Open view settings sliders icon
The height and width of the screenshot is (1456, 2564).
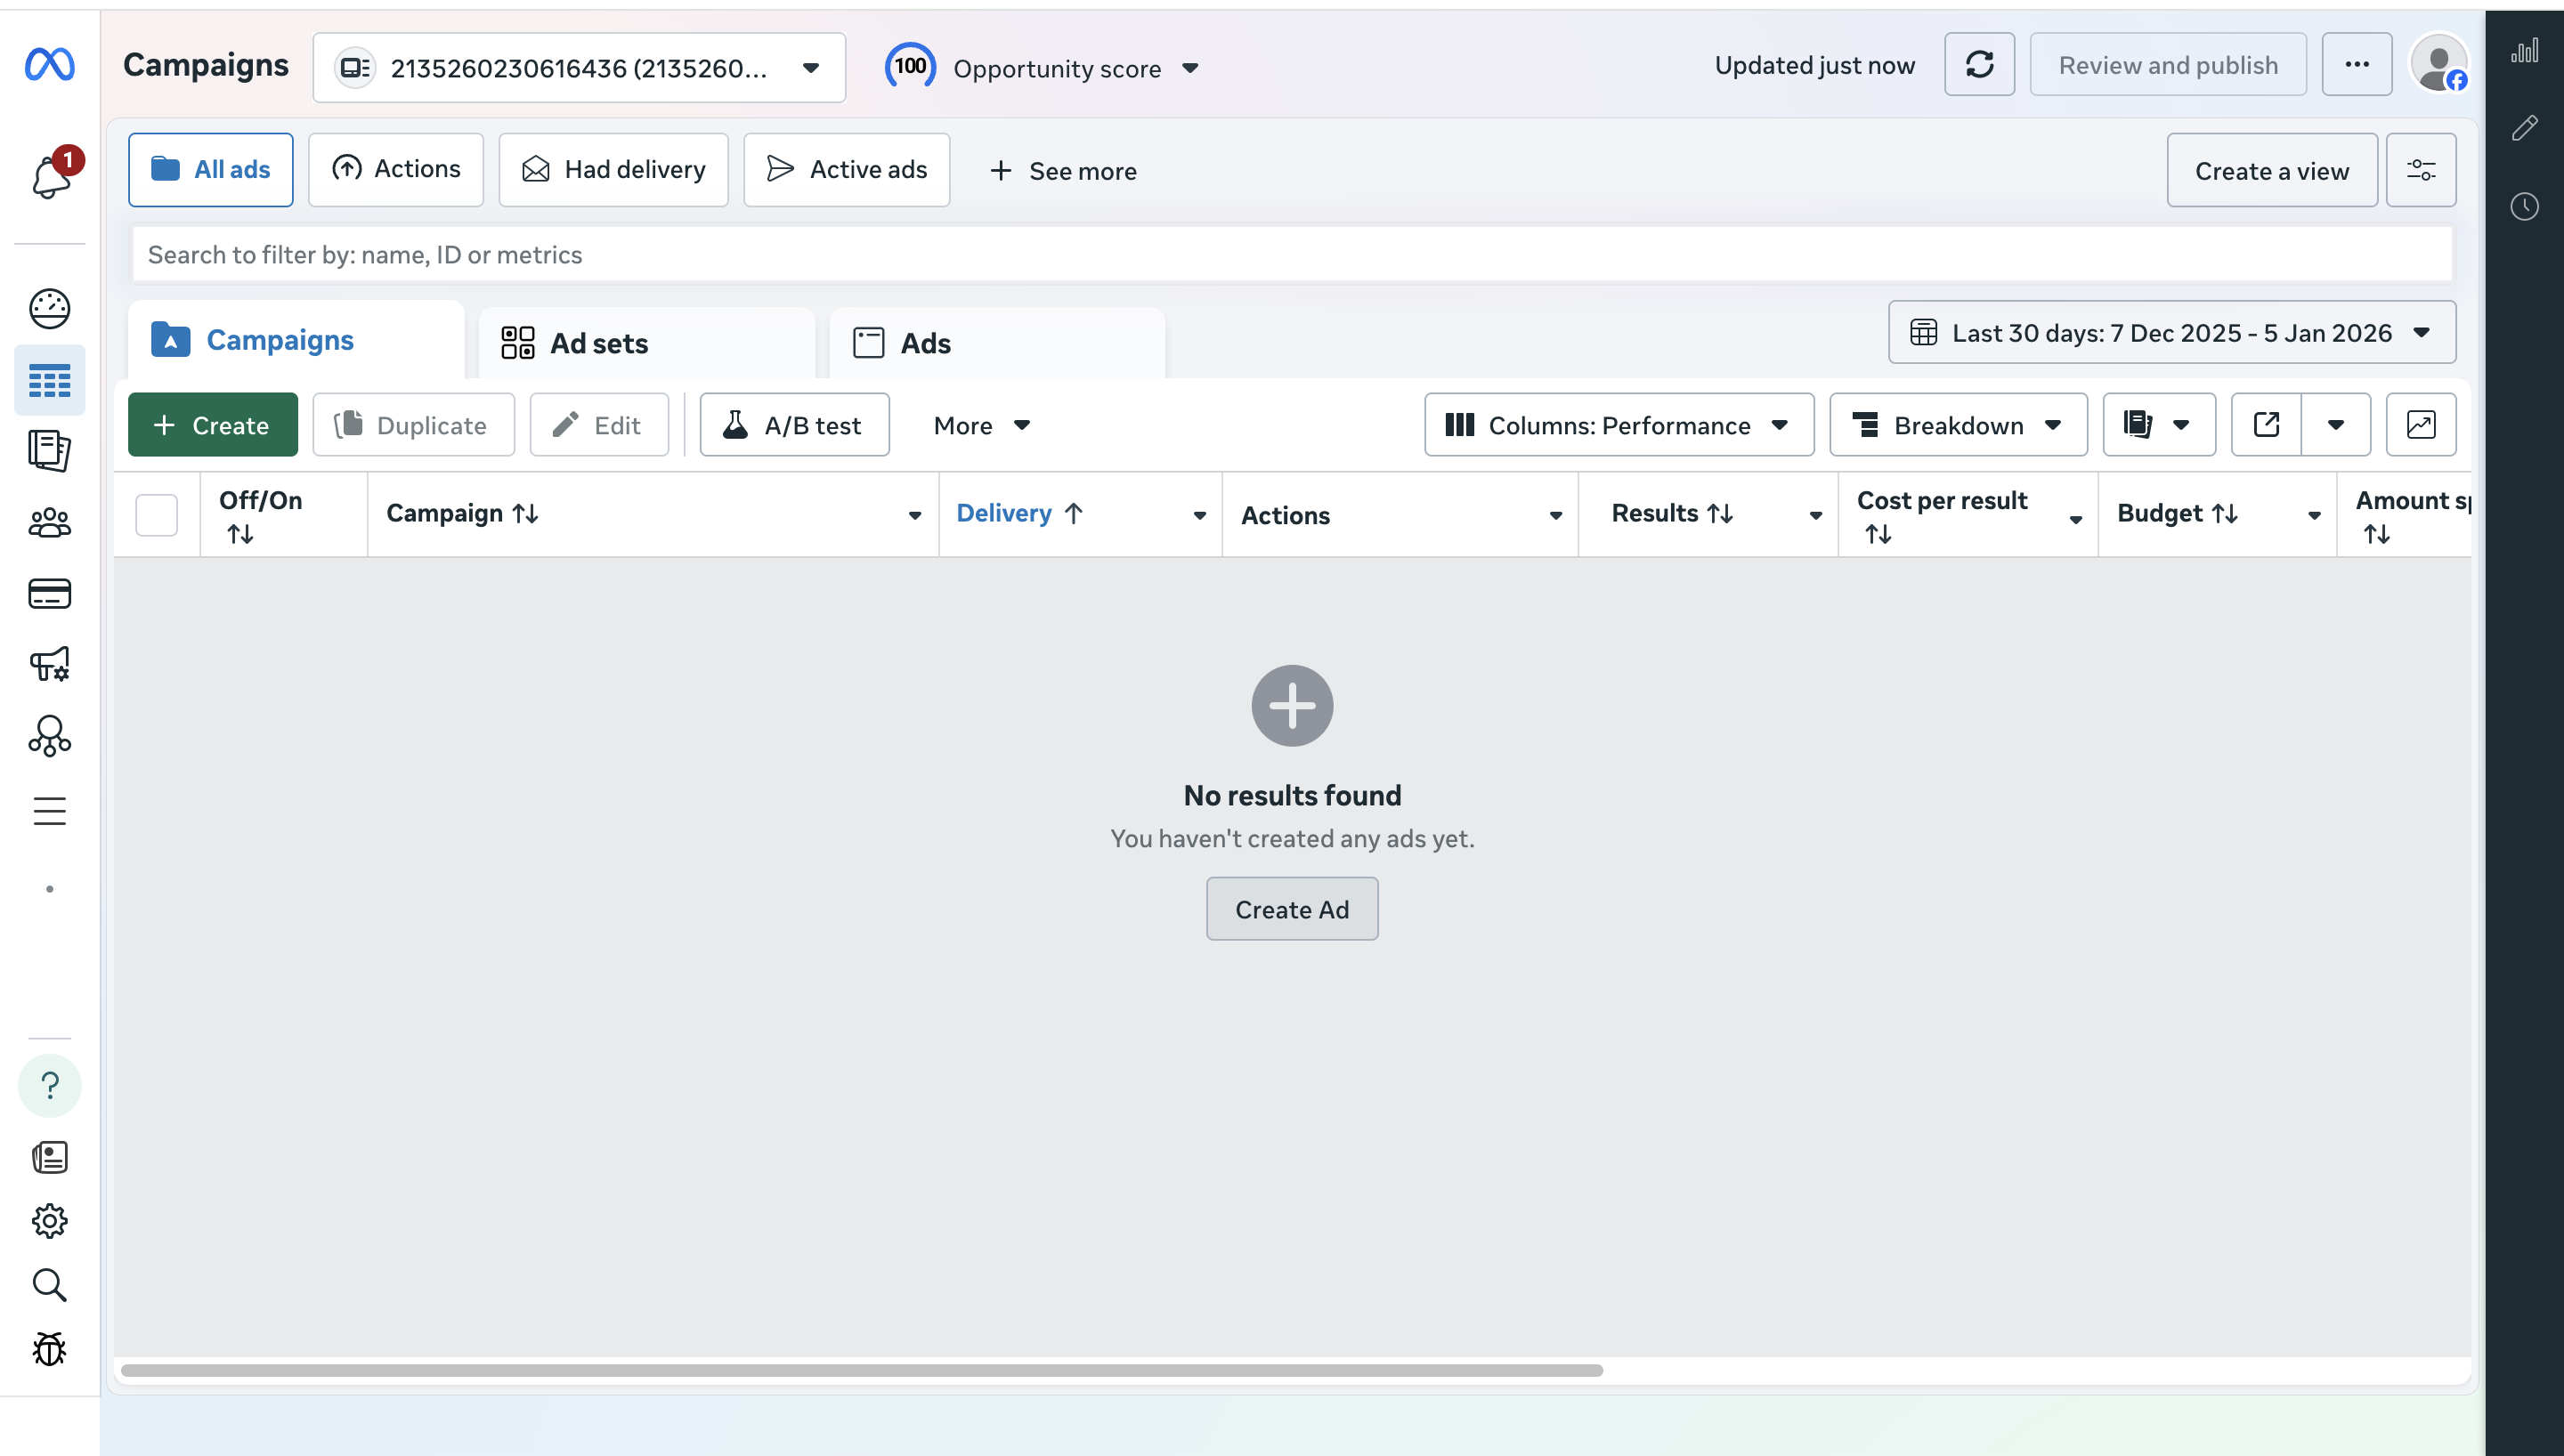coord(2420,170)
